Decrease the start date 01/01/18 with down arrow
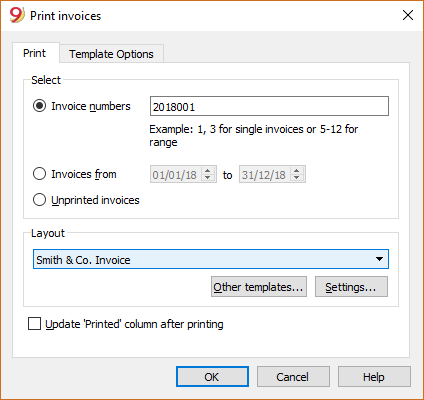Image resolution: width=424 pixels, height=400 pixels. [x=208, y=178]
